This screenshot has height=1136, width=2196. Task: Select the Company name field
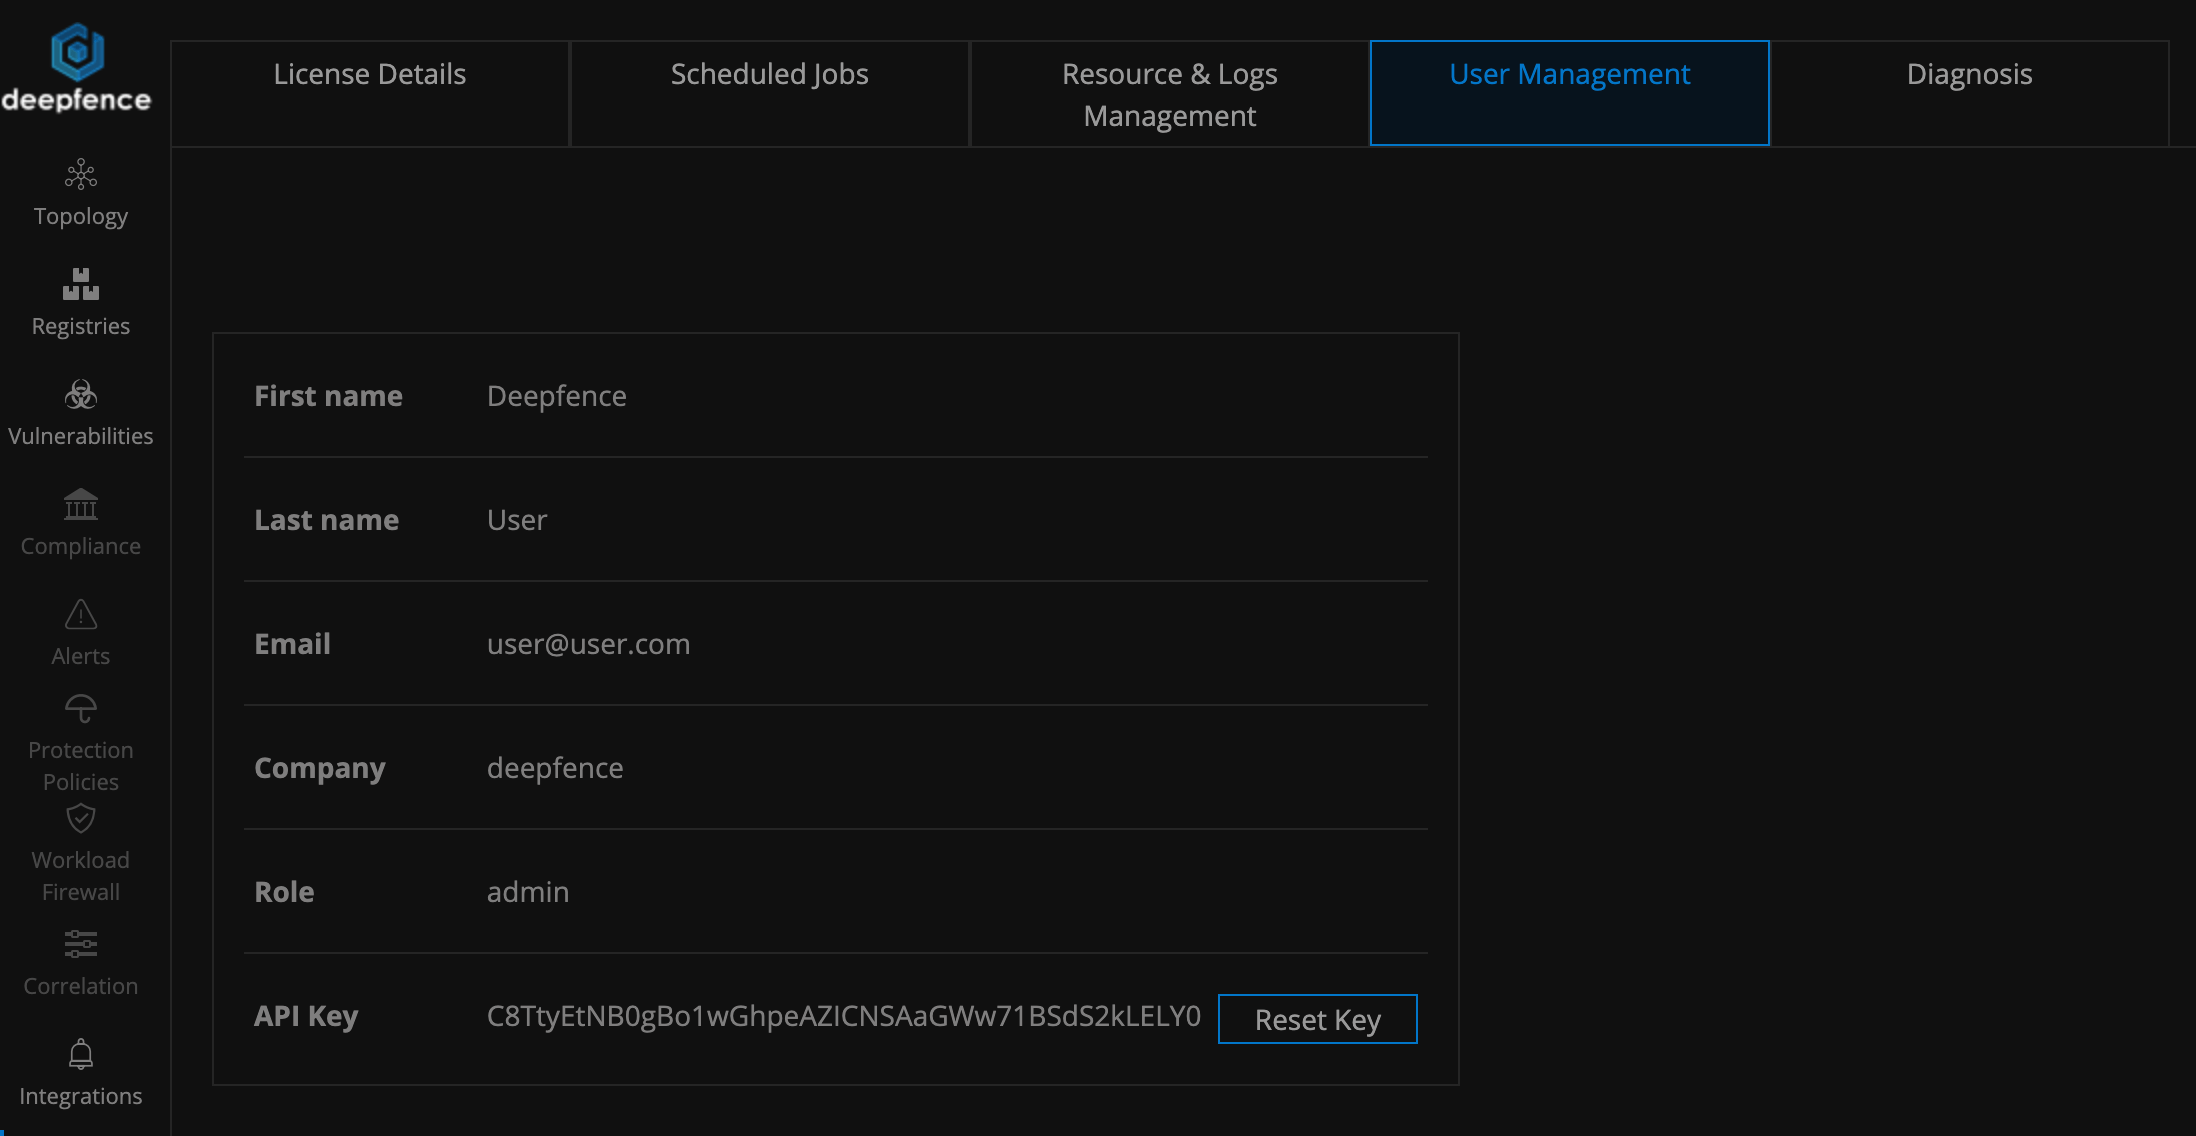tap(555, 768)
